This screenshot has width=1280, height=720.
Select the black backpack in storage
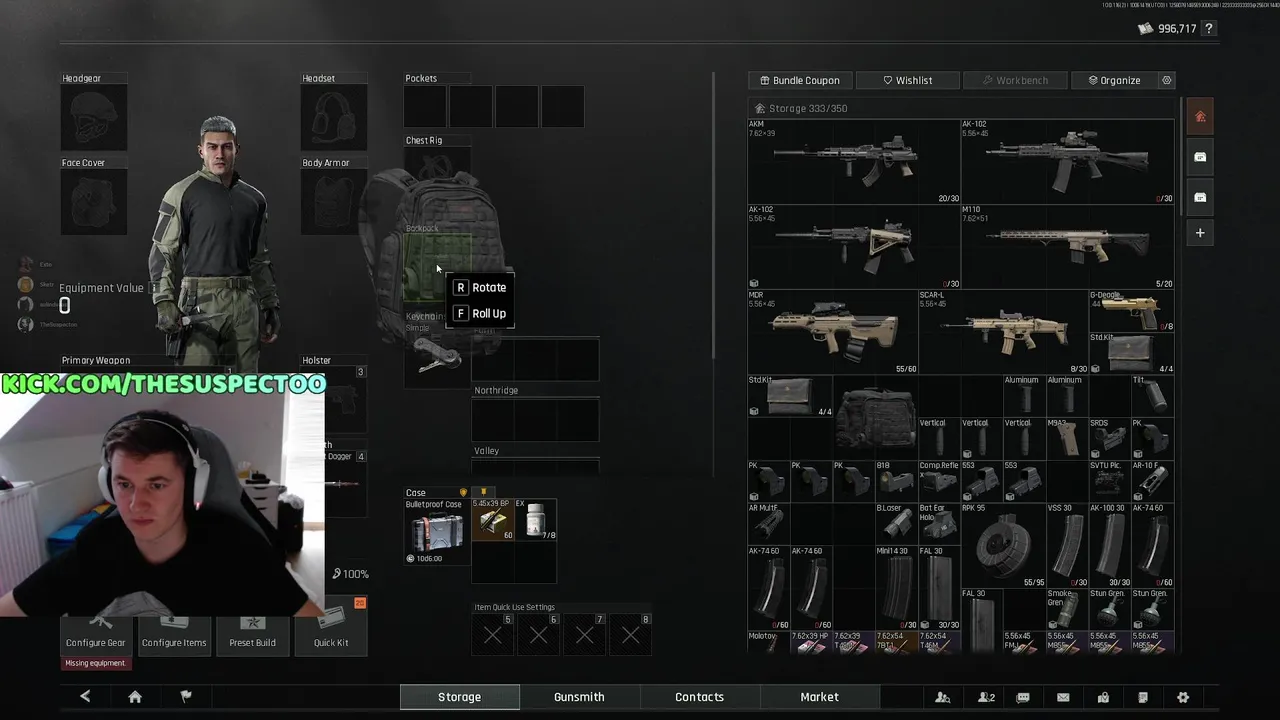875,417
